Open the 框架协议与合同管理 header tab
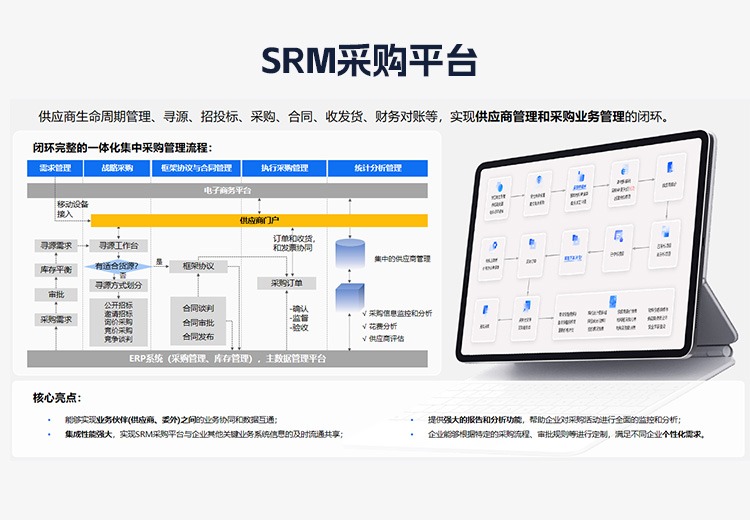 click(x=196, y=168)
